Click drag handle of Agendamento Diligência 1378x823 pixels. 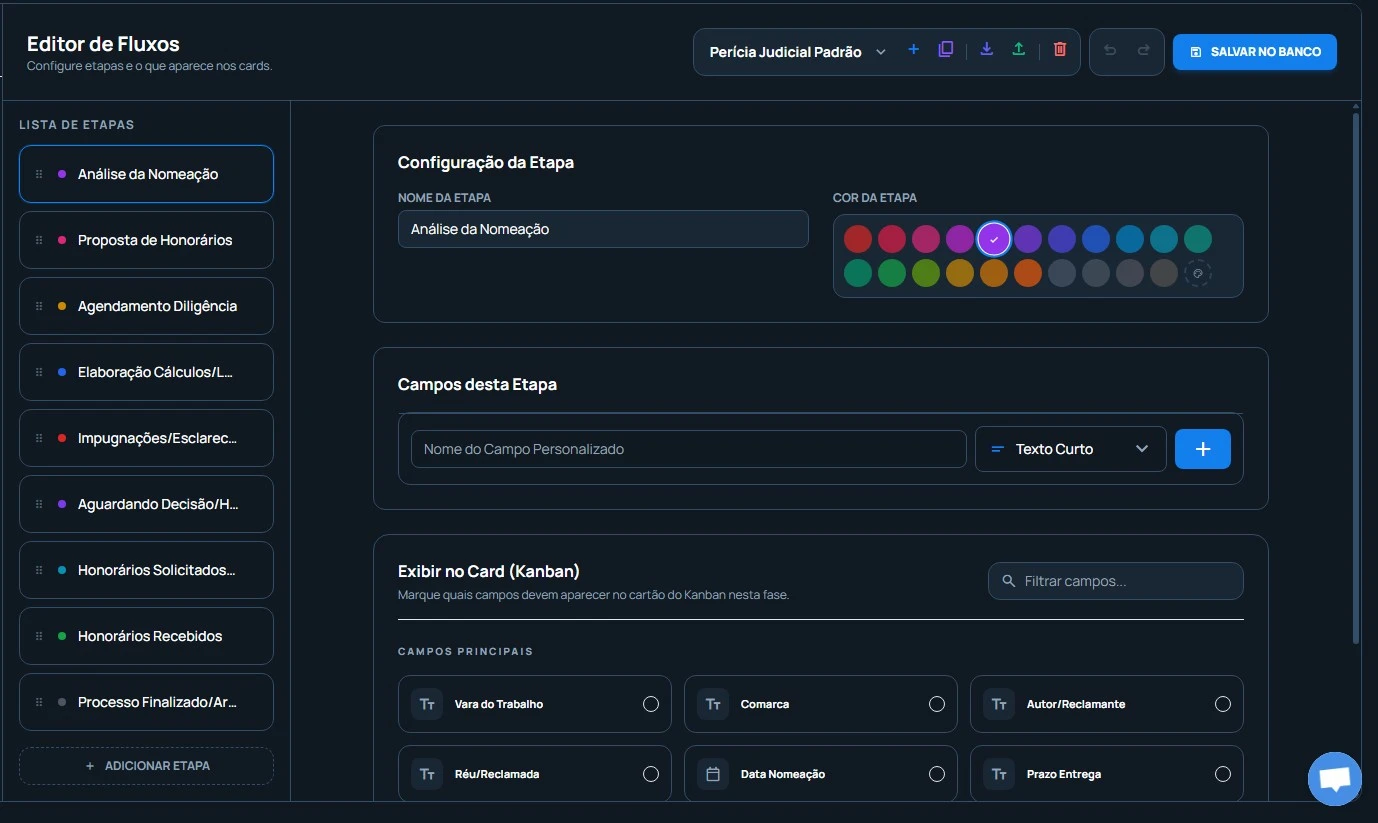39,306
